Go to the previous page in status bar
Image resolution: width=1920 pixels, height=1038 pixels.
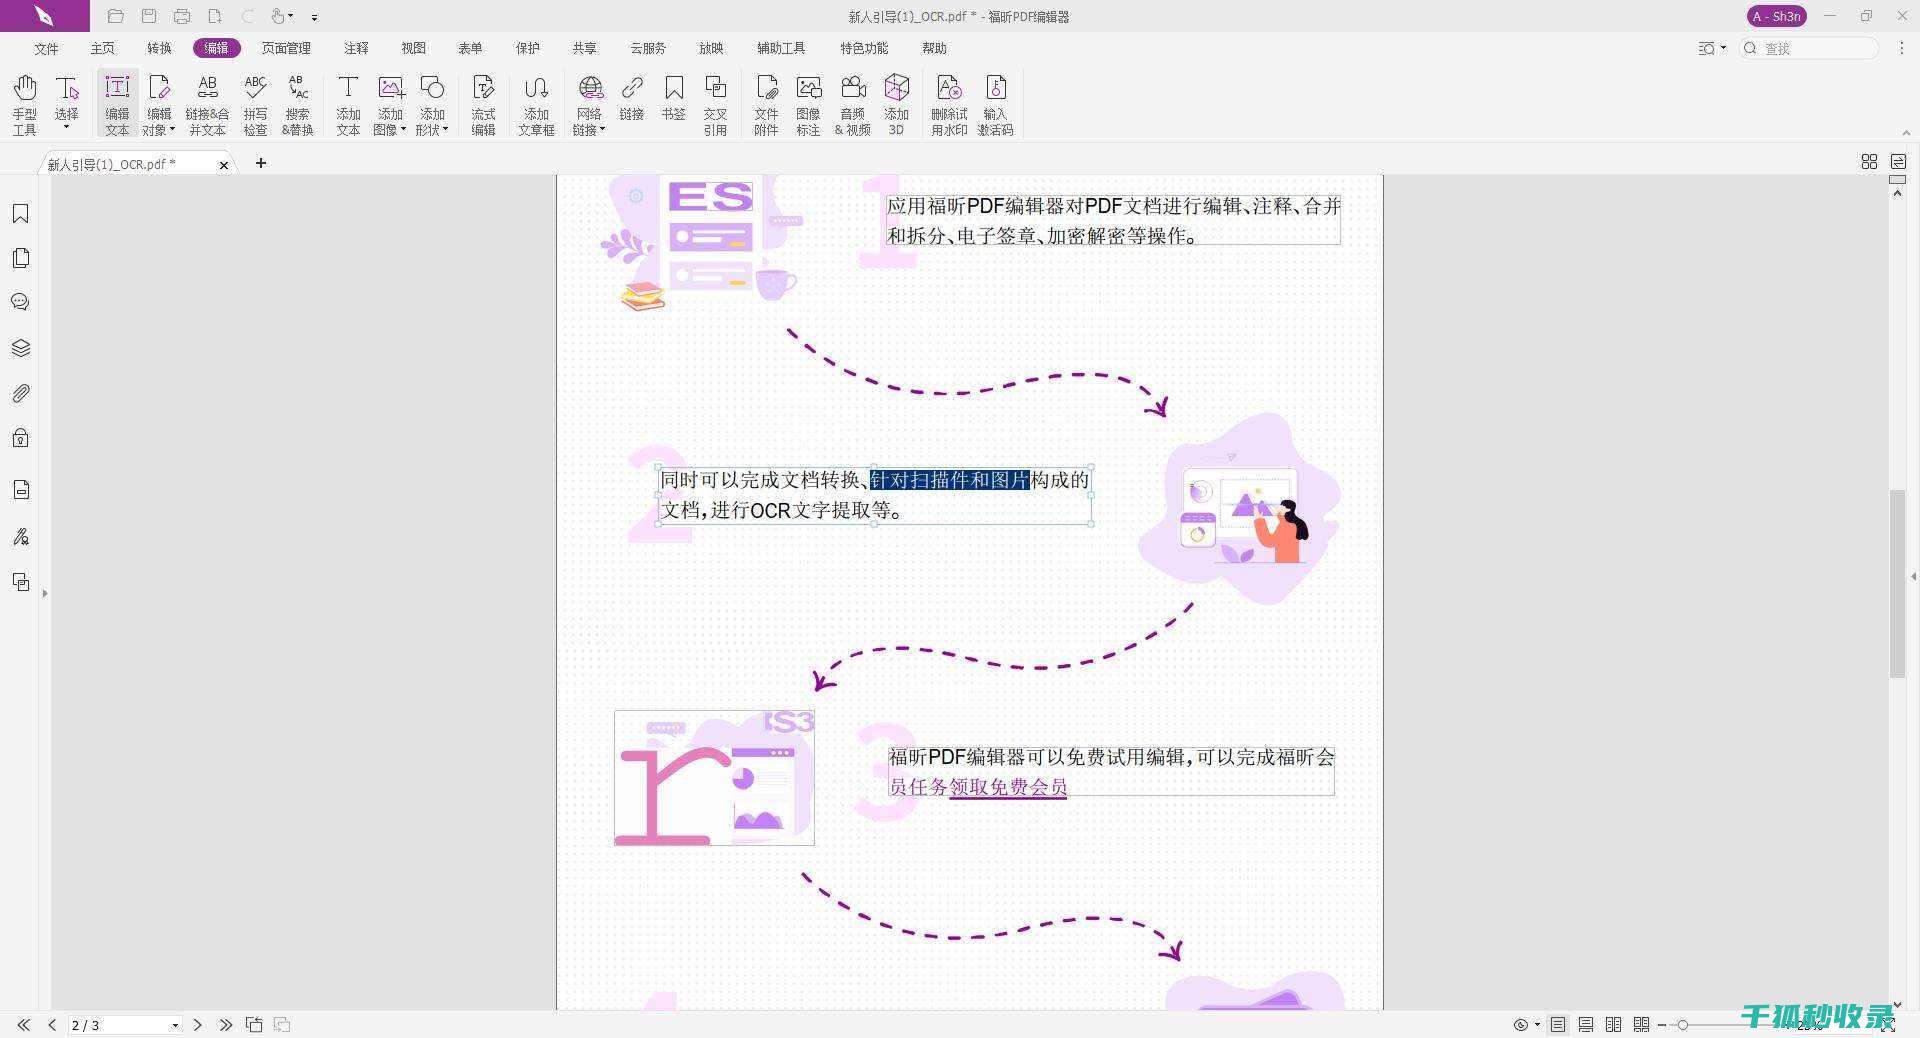tap(52, 1025)
